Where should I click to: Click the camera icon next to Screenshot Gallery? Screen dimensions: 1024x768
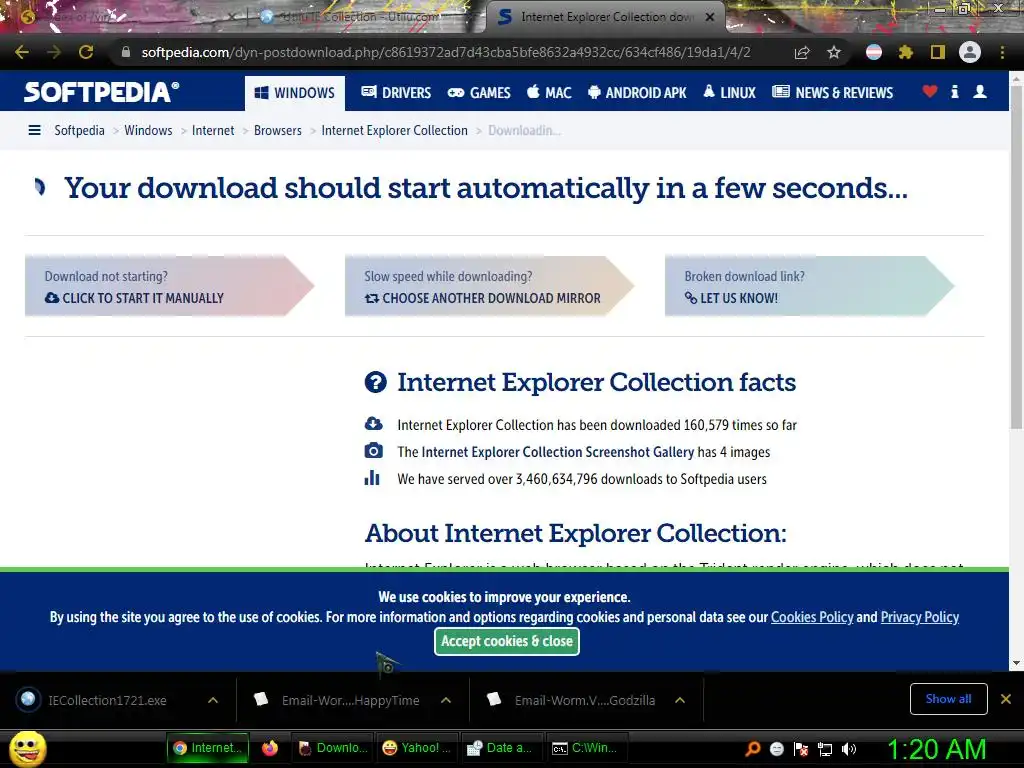(x=373, y=451)
